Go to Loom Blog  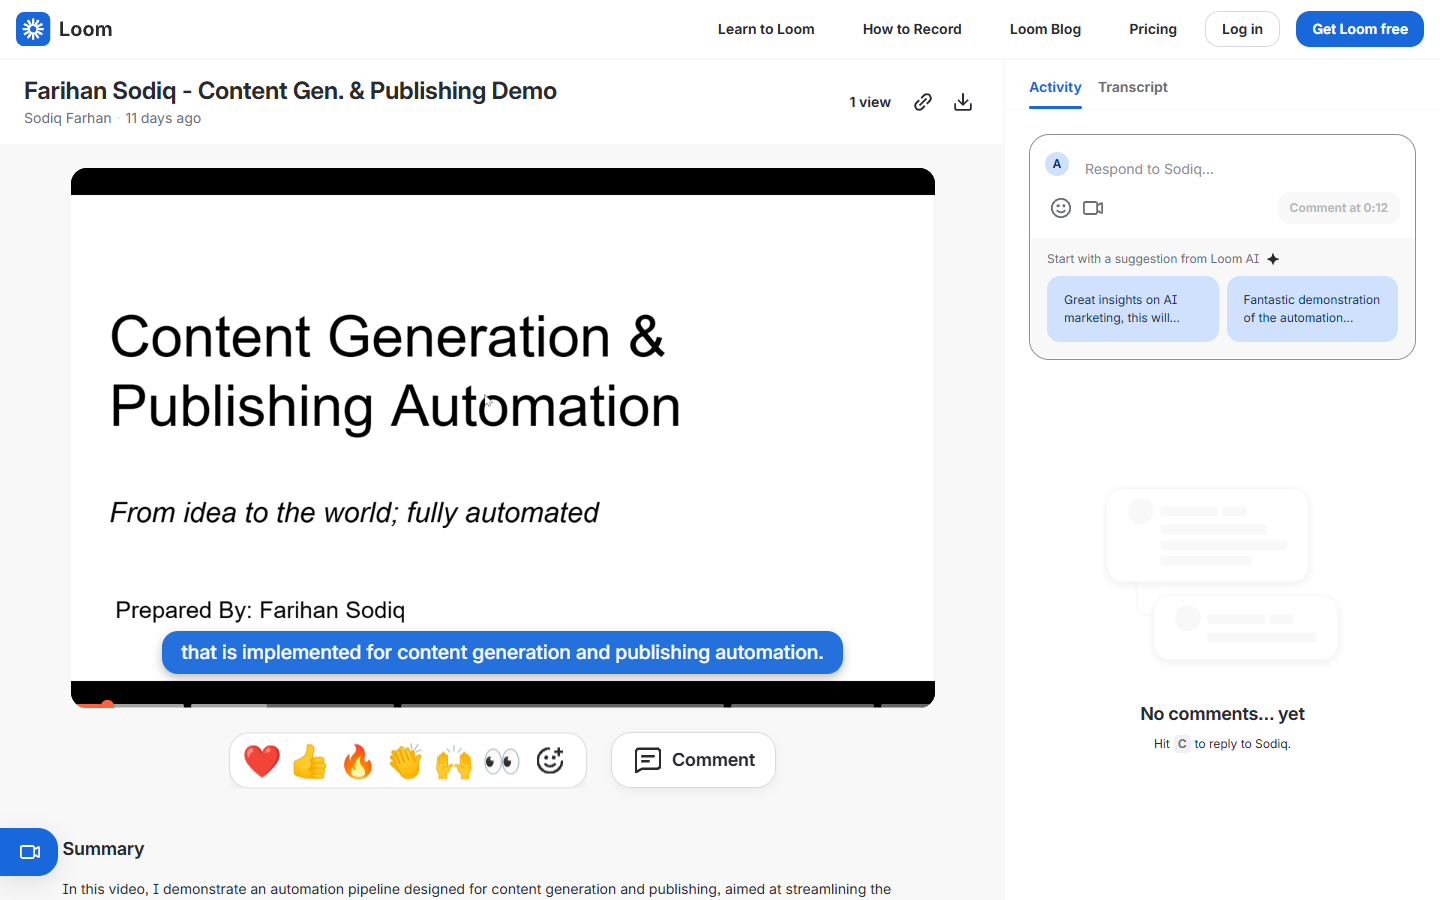(1045, 29)
